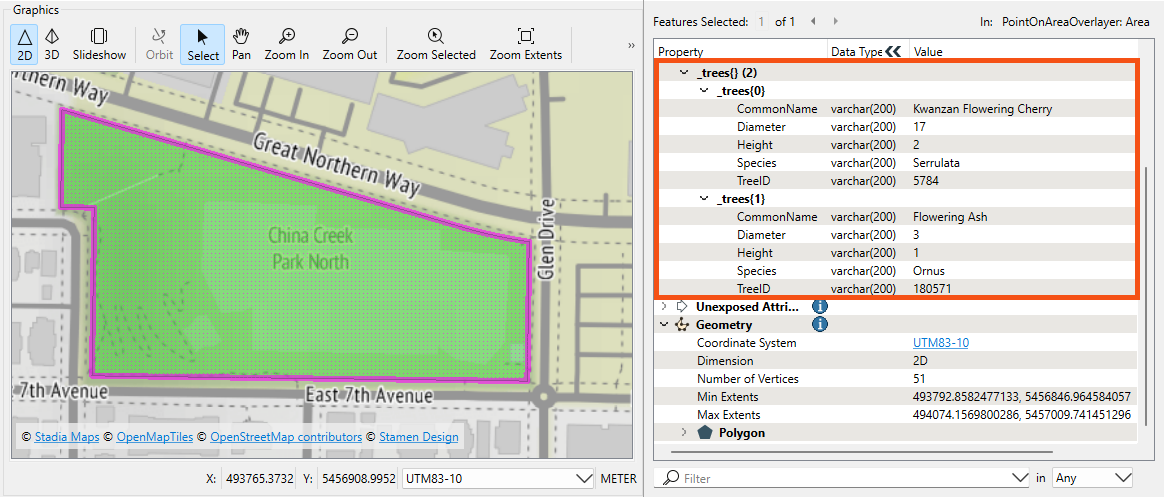Activate the Pan hand tool
The width and height of the screenshot is (1164, 497).
point(241,44)
